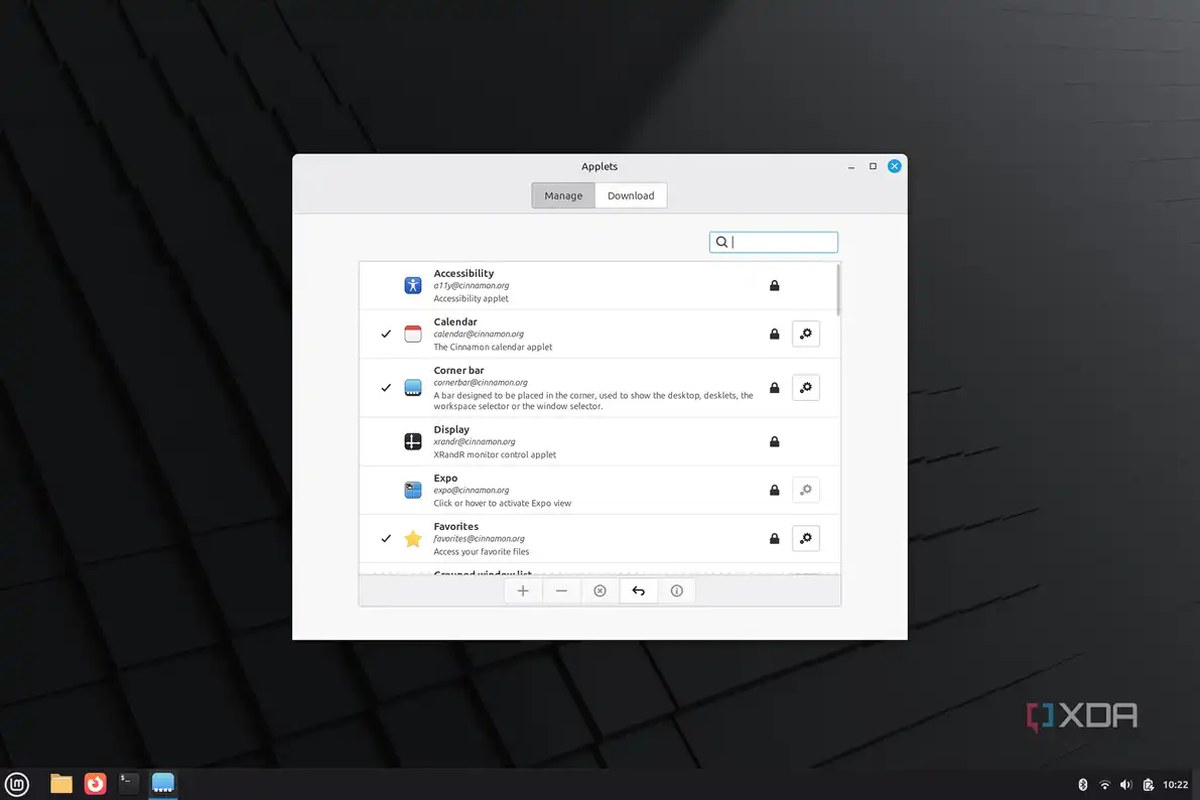This screenshot has height=800, width=1200.
Task: Click the text favorites@cinnamon.org
Action: pos(480,539)
